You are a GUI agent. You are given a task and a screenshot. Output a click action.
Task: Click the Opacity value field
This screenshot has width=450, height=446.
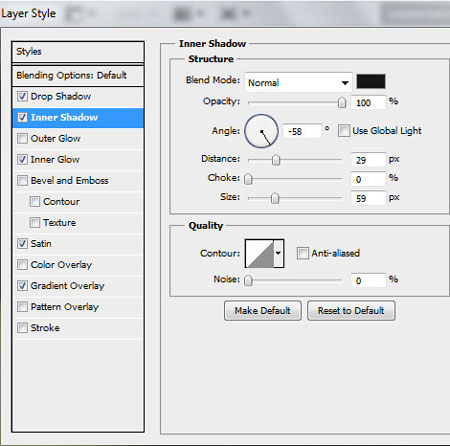[368, 103]
